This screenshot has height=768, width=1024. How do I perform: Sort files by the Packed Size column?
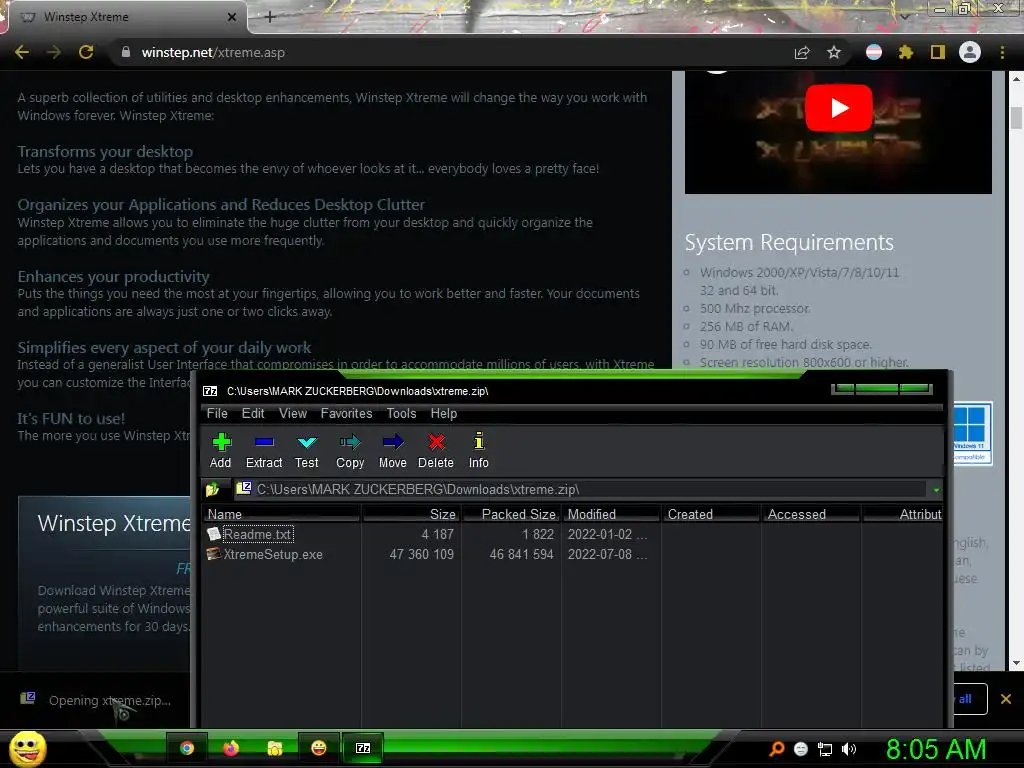pyautogui.click(x=511, y=514)
